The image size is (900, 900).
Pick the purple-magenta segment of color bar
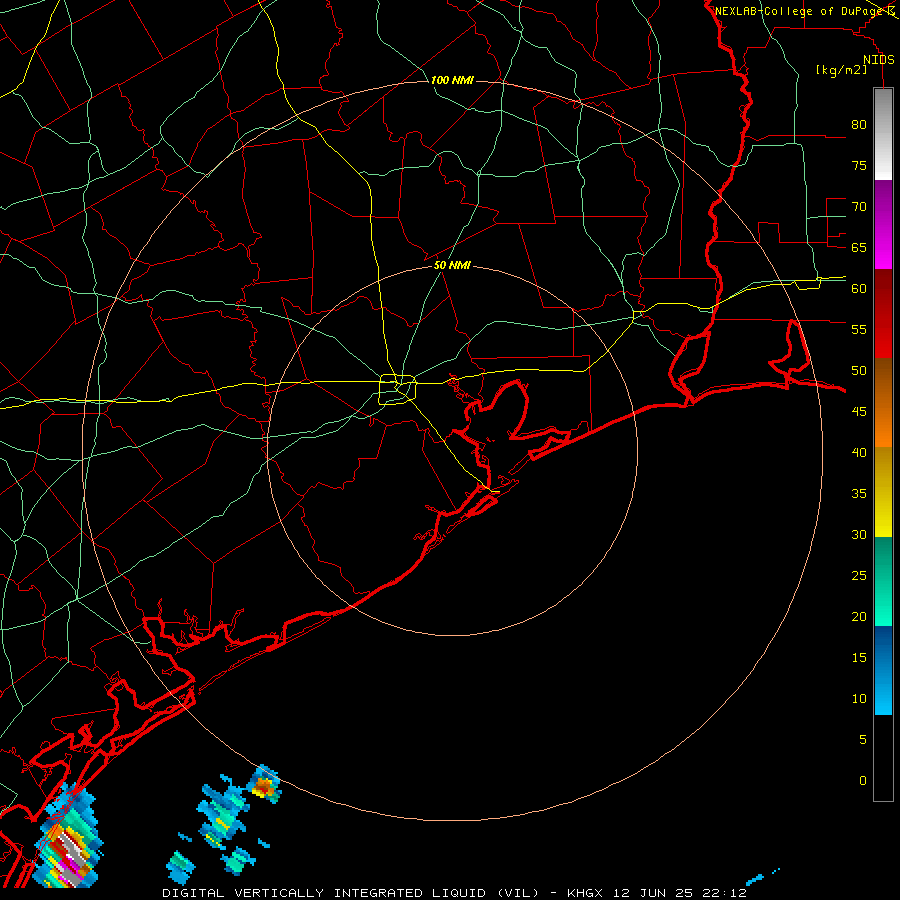pos(883,224)
